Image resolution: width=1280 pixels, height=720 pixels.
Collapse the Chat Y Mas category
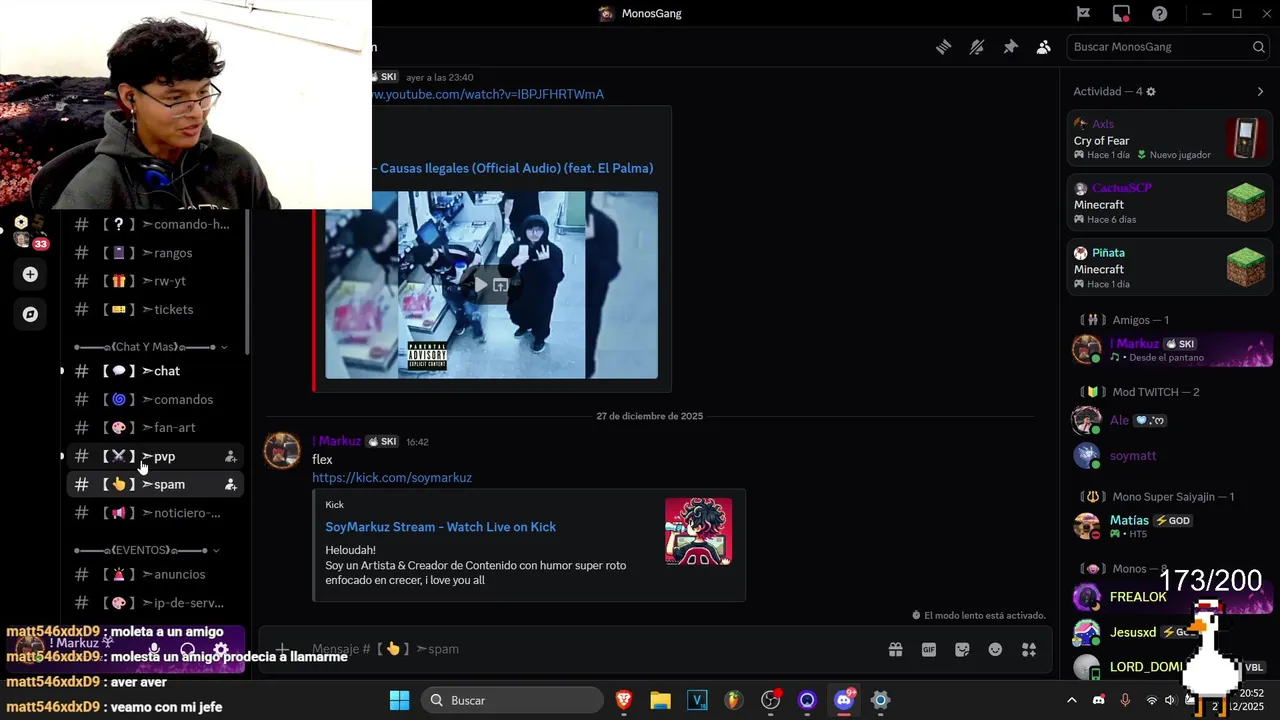pos(150,347)
